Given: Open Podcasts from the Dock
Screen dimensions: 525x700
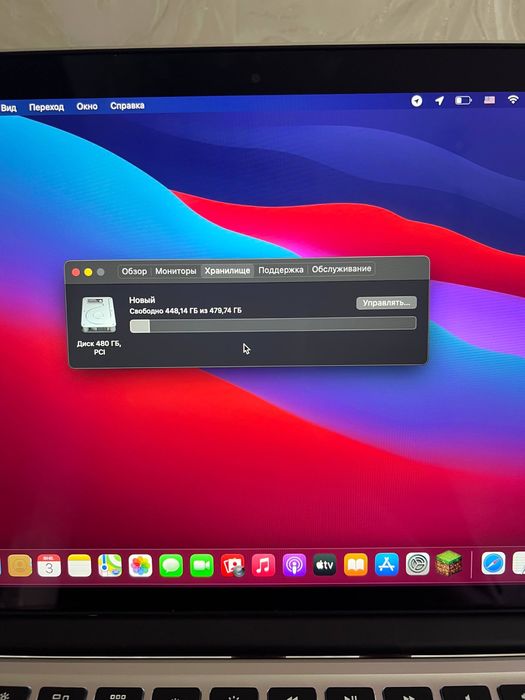Looking at the screenshot, I should click(x=294, y=565).
